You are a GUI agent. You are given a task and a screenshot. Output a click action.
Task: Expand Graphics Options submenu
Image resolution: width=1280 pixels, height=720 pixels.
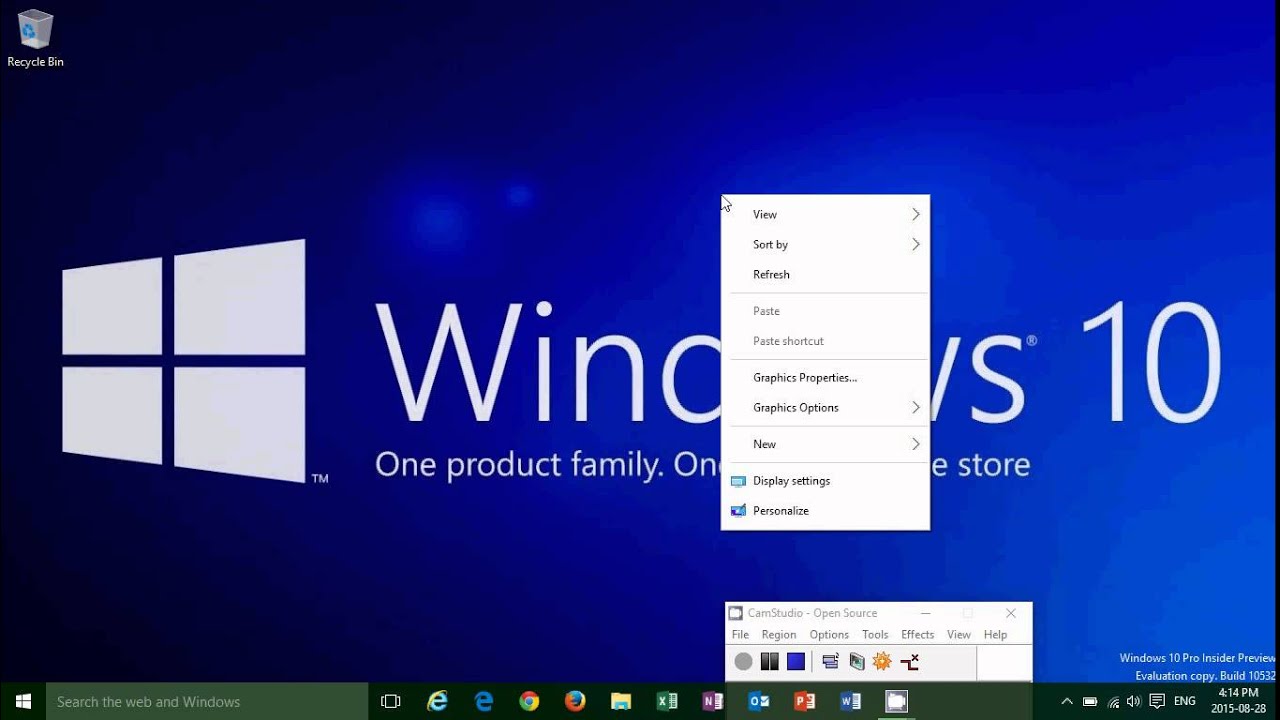point(825,407)
